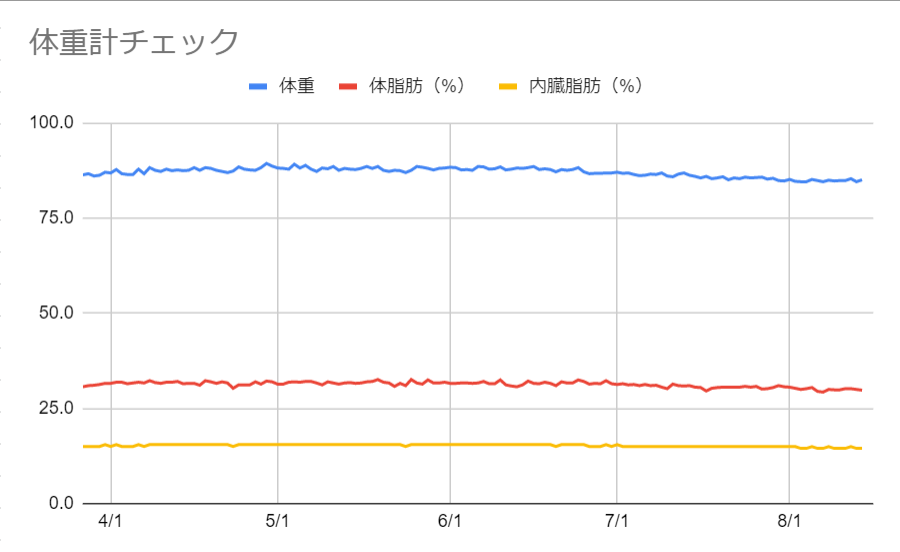The image size is (900, 552).
Task: Click the 内臓脂肪（%） legend label
Action: pos(586,86)
